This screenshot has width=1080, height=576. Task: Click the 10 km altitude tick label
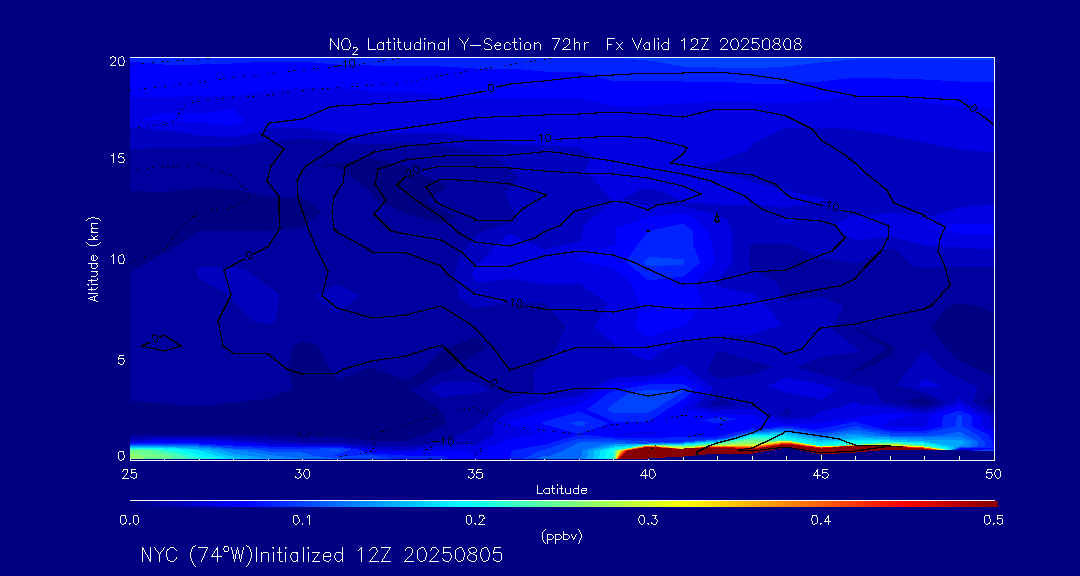coord(114,259)
